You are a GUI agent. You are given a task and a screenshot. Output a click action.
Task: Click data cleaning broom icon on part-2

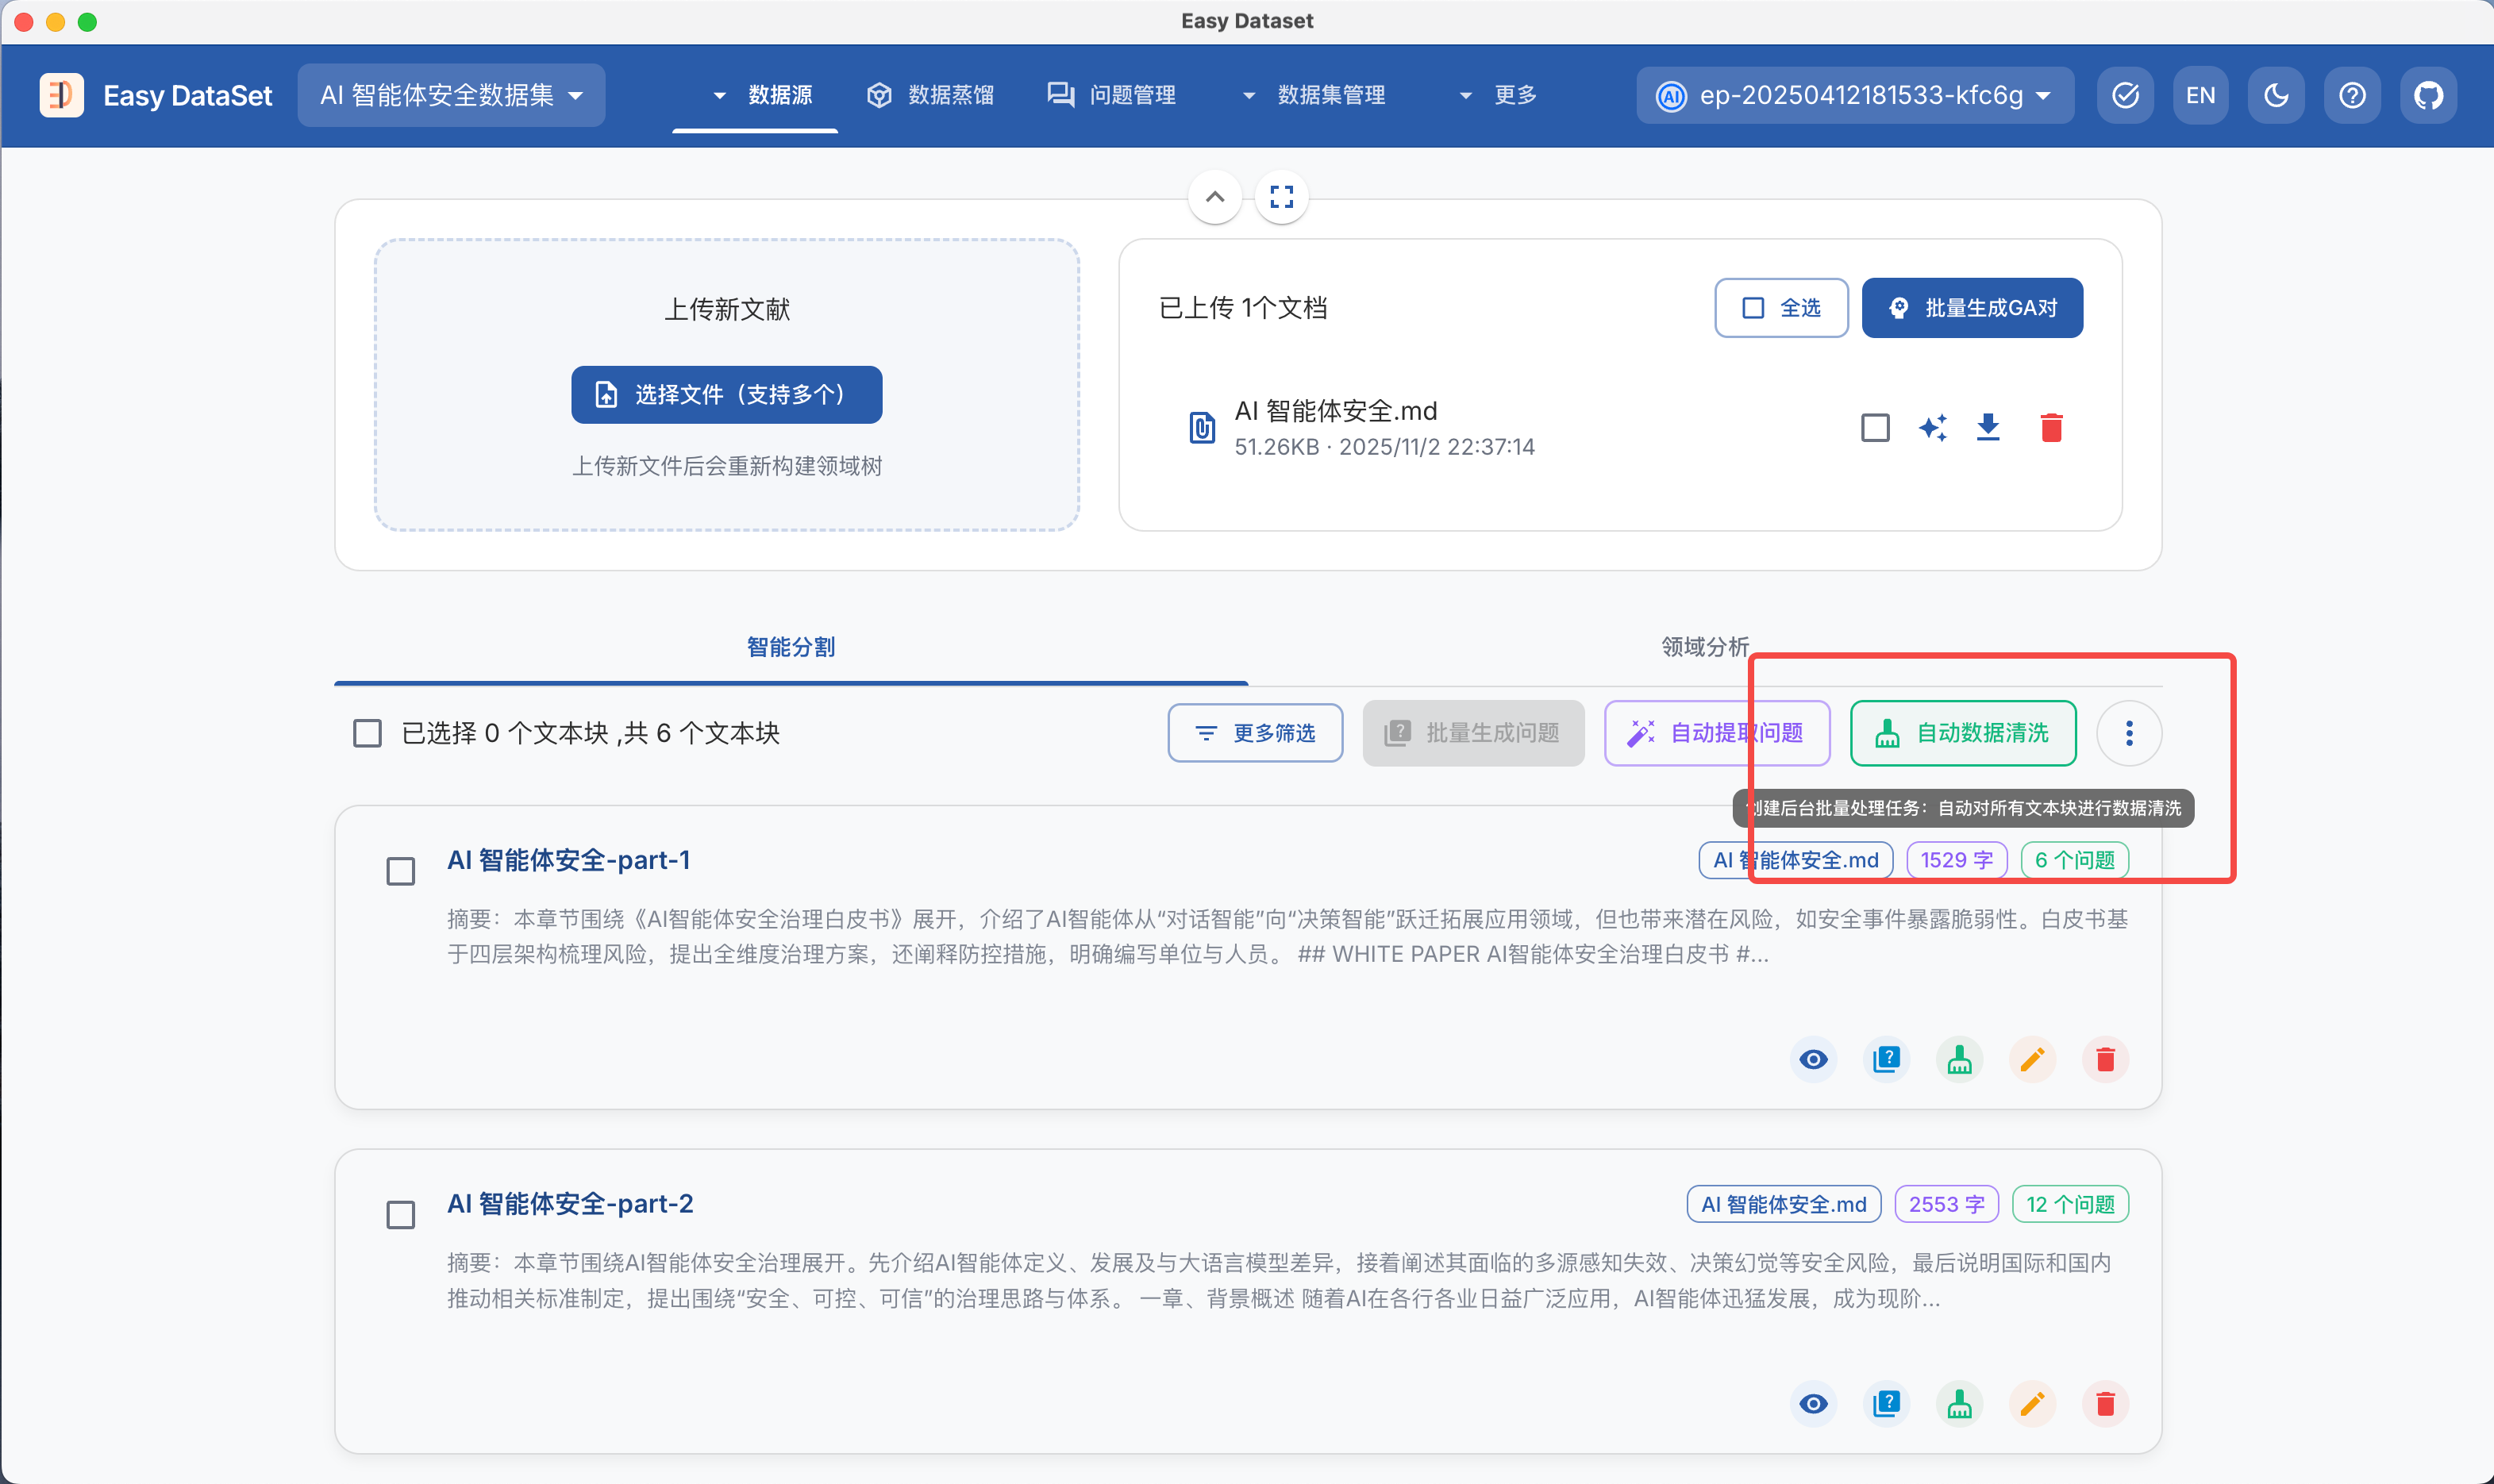click(1959, 1404)
